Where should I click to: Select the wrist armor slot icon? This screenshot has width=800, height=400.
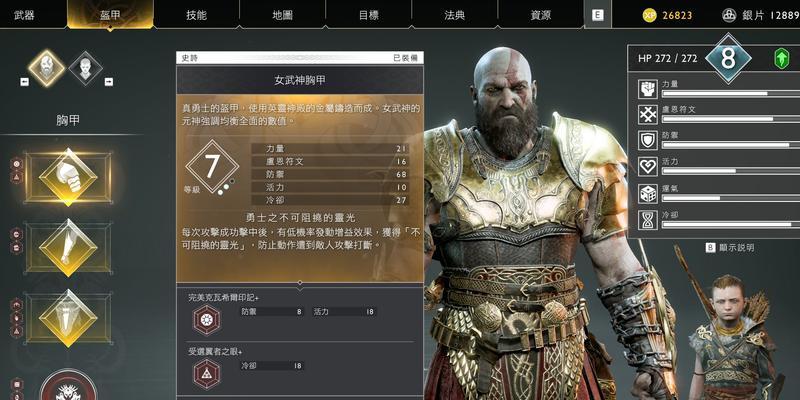(x=68, y=248)
